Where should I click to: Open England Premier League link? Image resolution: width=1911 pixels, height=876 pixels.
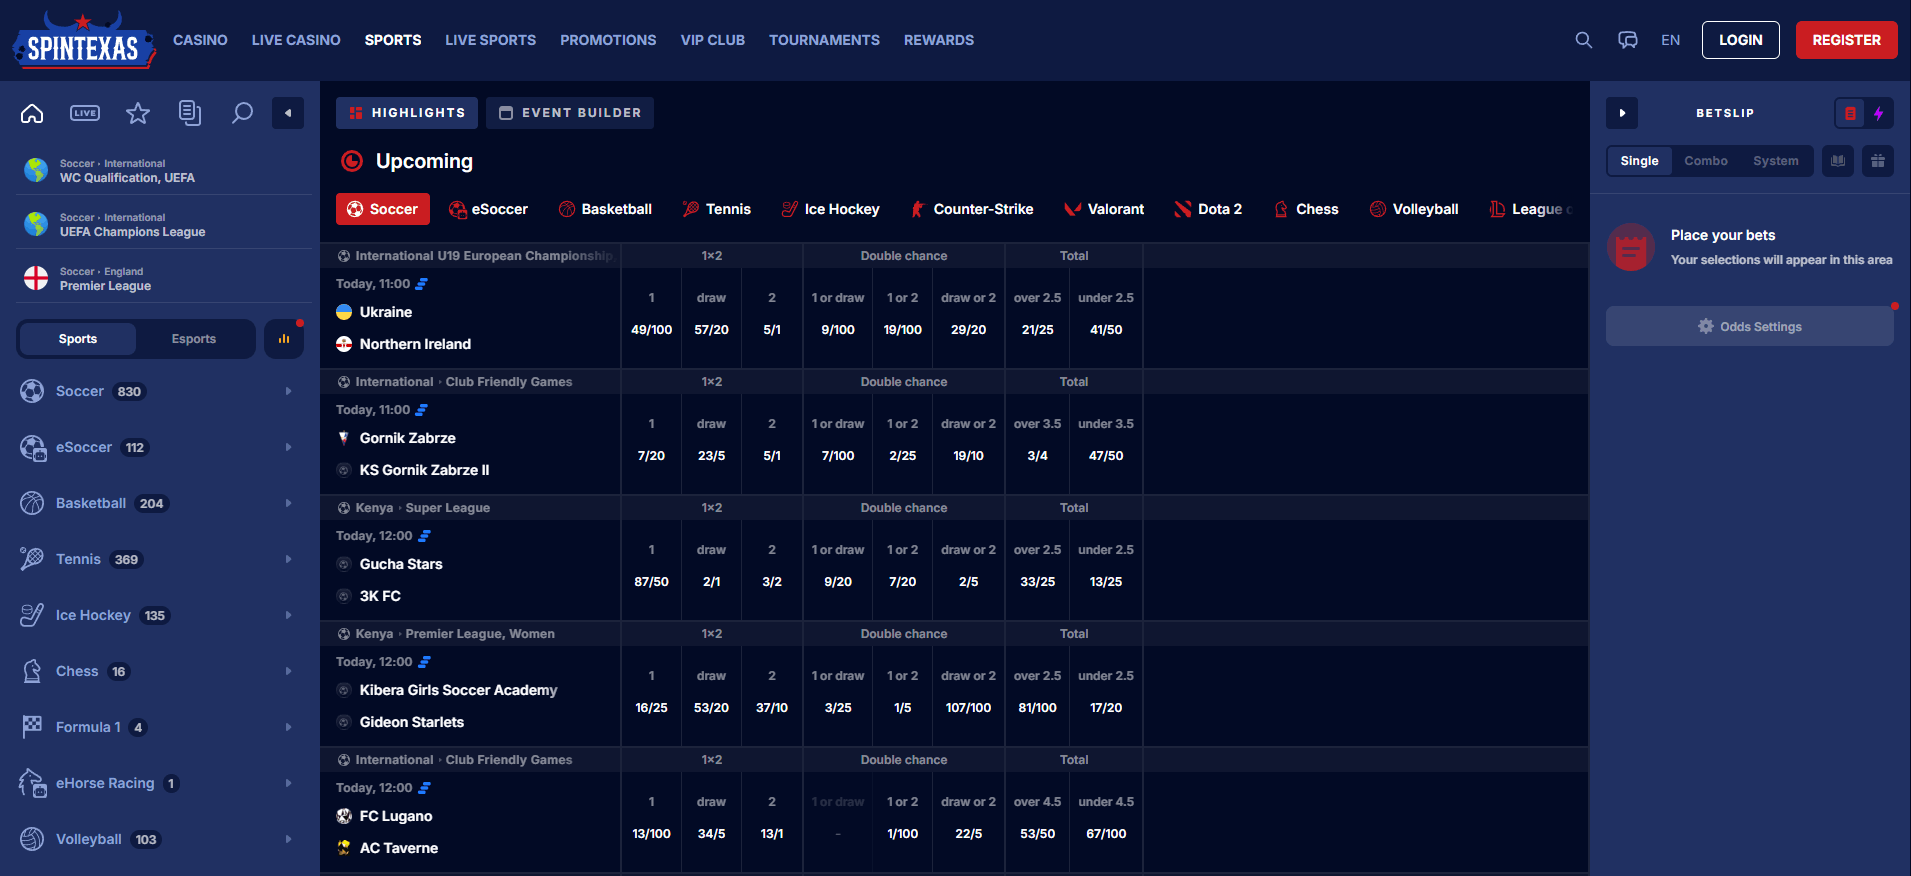[x=164, y=279]
